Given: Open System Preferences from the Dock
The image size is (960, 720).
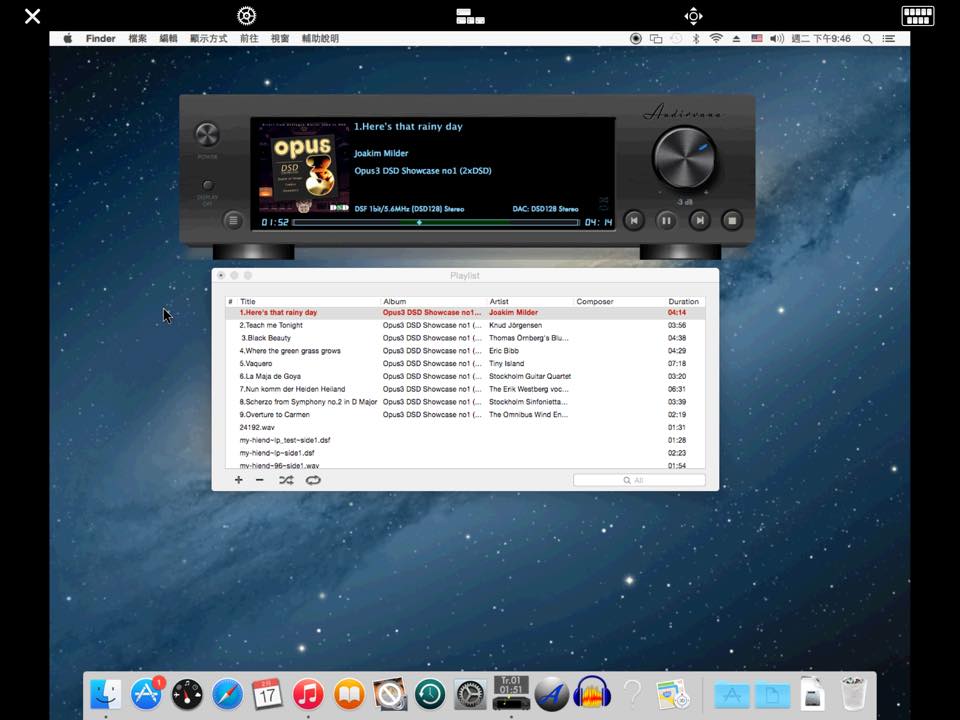Looking at the screenshot, I should click(x=470, y=694).
